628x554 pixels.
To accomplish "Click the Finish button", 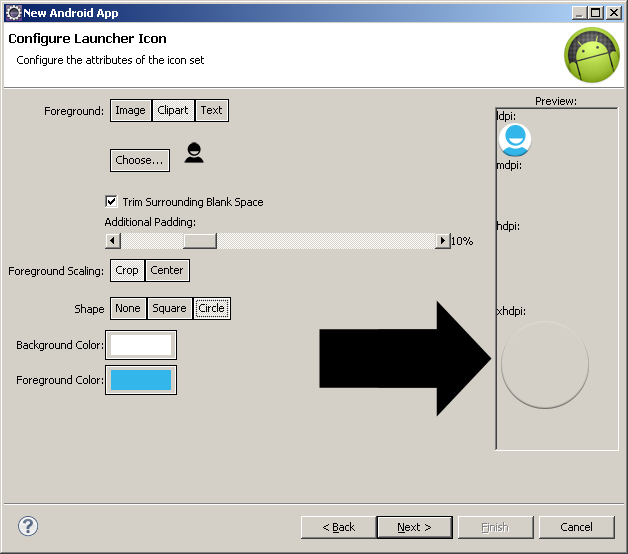I will tap(495, 527).
